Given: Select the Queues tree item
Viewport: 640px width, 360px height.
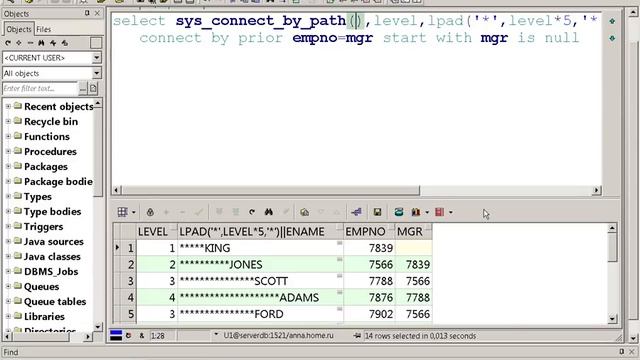Looking at the screenshot, I should 41,287.
